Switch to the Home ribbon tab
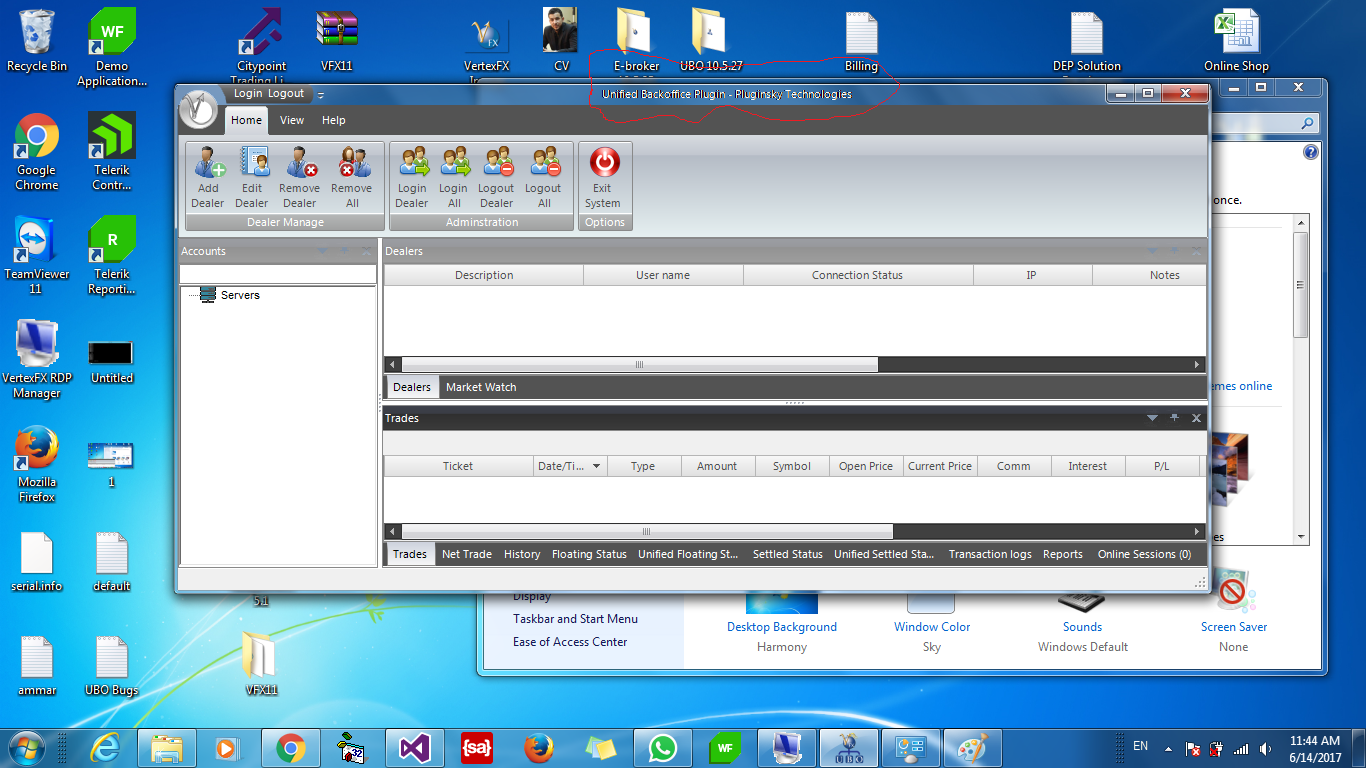Screen dimensions: 1366x768 (246, 120)
